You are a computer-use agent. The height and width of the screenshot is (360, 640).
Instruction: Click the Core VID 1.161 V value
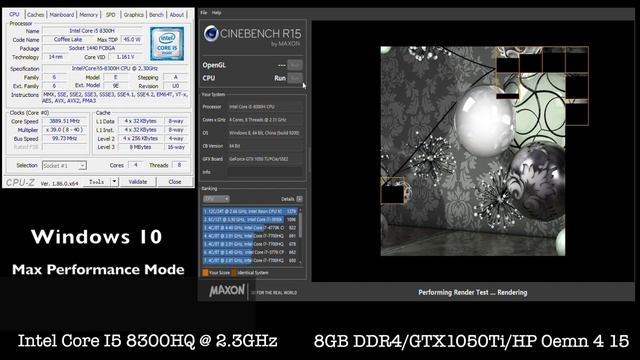pos(126,57)
